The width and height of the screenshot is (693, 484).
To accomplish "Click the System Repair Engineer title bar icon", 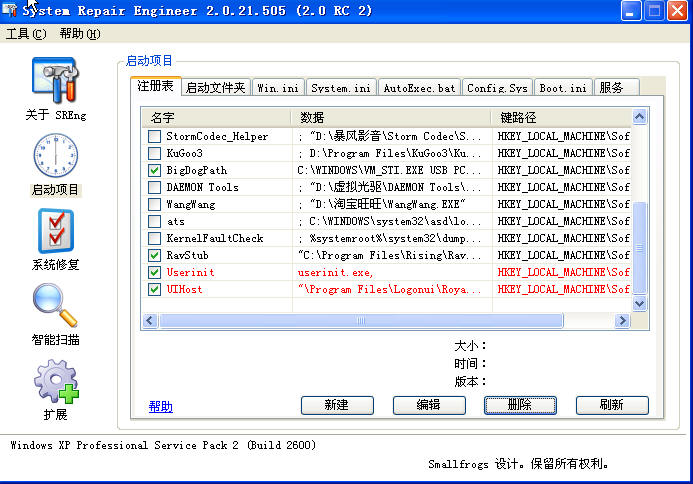I will pyautogui.click(x=9, y=10).
